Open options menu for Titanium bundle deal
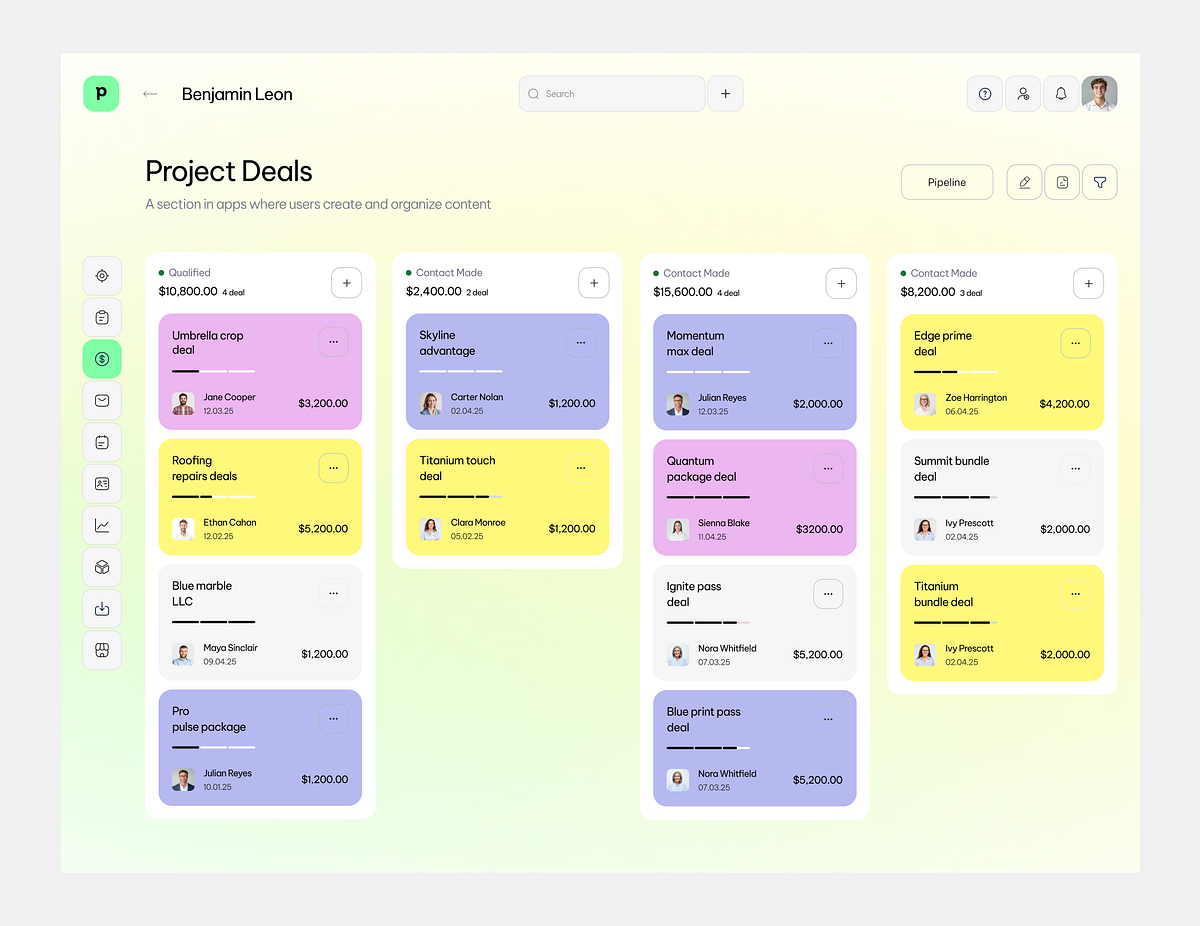 pyautogui.click(x=1075, y=594)
